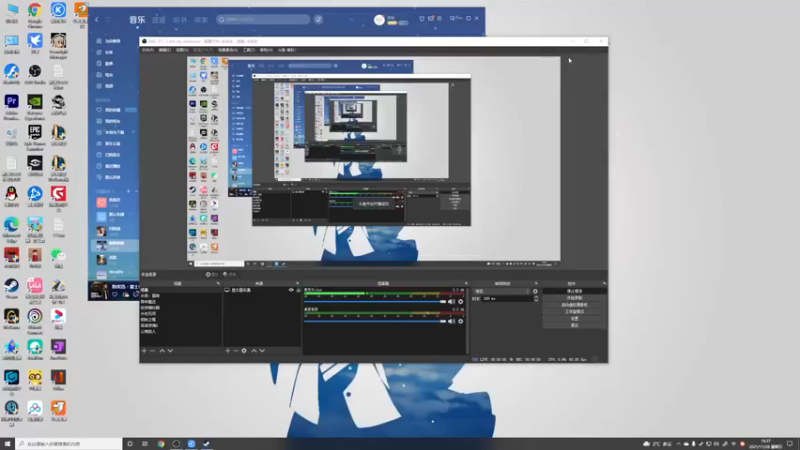Click desktop audio volume slider in mixer

coord(375,302)
